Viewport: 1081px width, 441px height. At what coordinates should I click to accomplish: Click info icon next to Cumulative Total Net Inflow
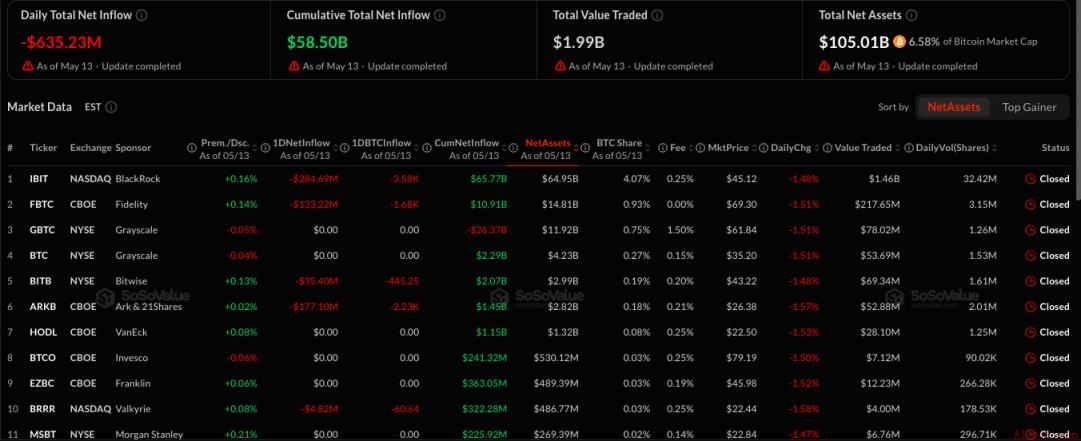pyautogui.click(x=440, y=15)
